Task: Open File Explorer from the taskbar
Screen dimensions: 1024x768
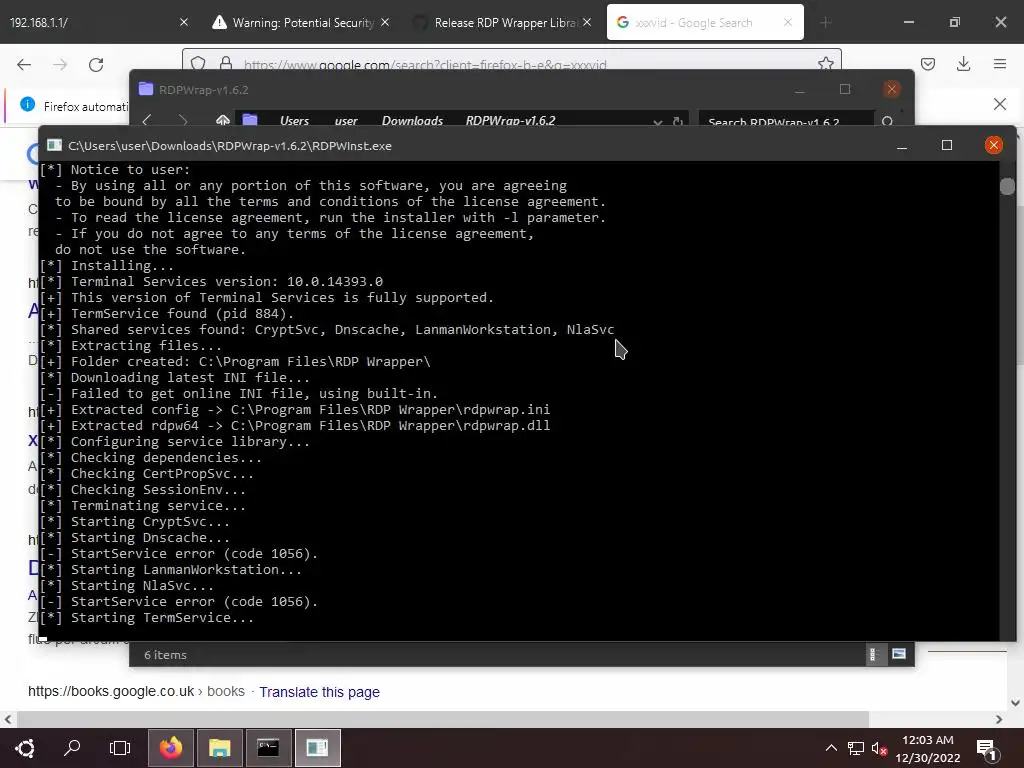Action: pyautogui.click(x=219, y=748)
